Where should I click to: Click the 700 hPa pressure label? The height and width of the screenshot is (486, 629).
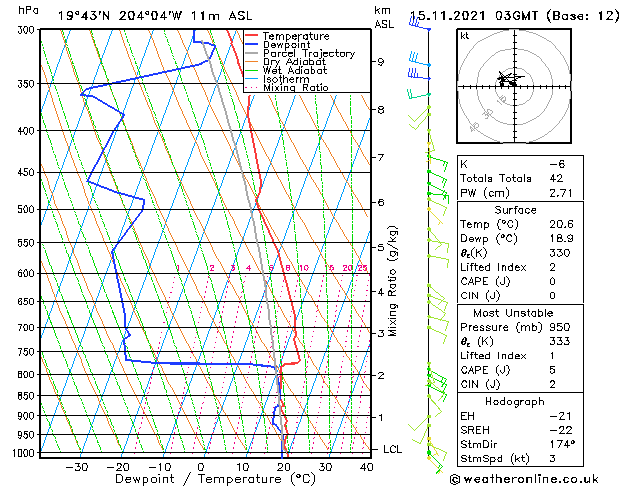28,328
